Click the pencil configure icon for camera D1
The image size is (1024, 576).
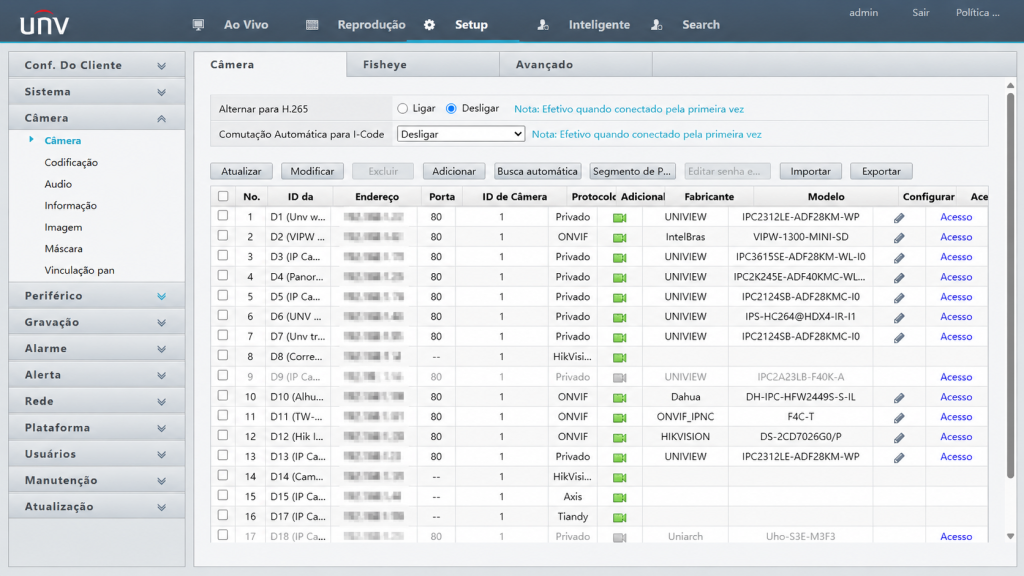click(x=899, y=217)
